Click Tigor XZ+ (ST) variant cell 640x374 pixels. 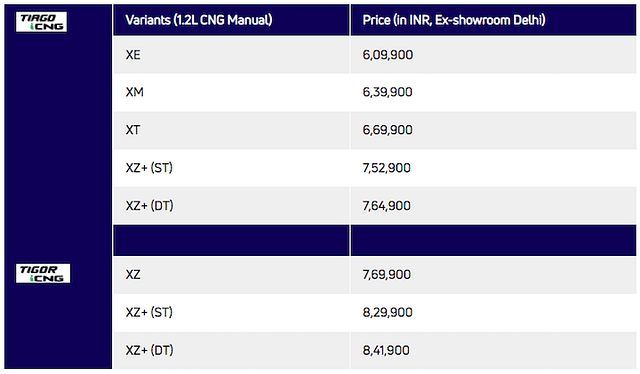231,312
